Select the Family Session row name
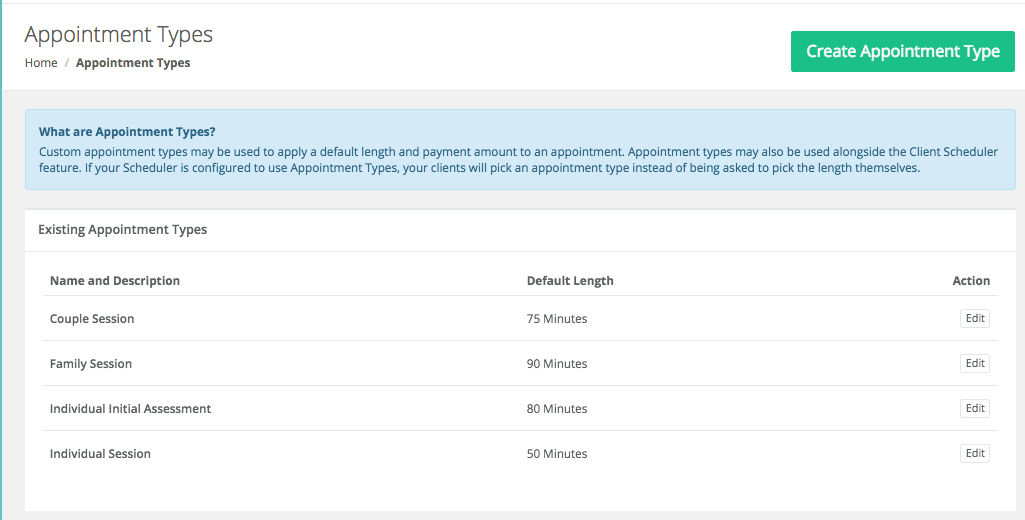Viewport: 1025px width, 520px height. [91, 364]
